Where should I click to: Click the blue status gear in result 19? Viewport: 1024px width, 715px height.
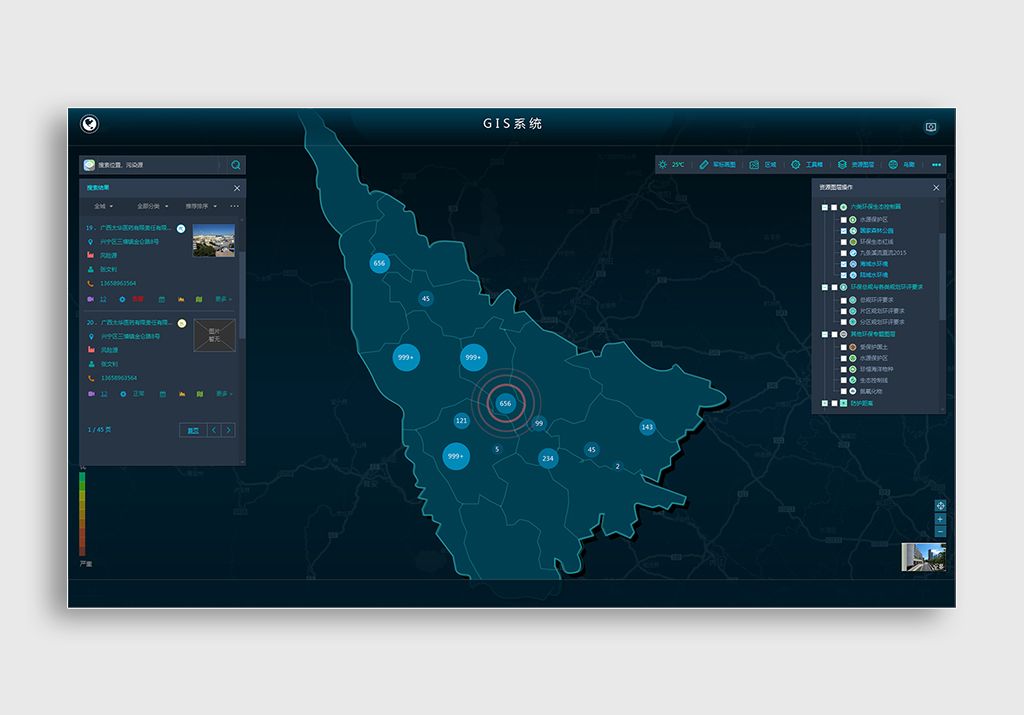click(122, 299)
